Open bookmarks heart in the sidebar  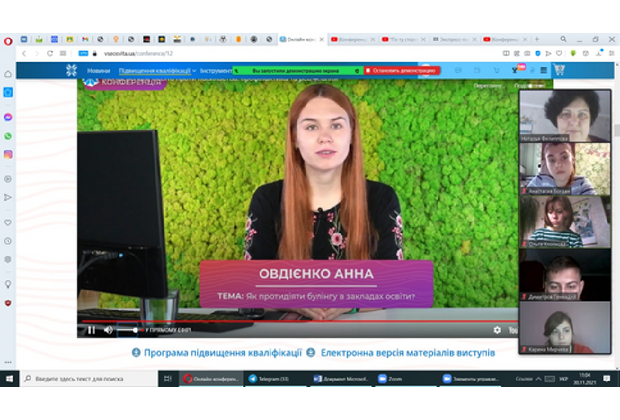(8, 223)
